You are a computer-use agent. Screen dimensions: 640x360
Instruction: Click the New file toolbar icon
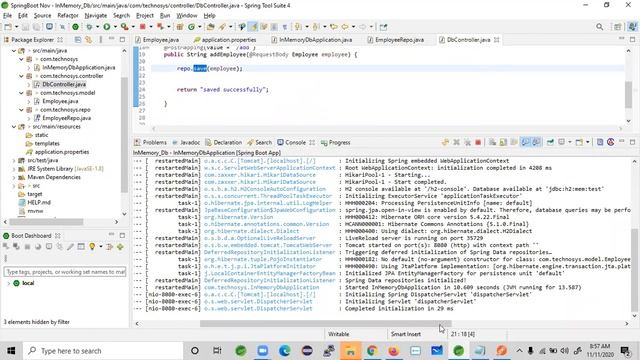[x=8, y=27]
